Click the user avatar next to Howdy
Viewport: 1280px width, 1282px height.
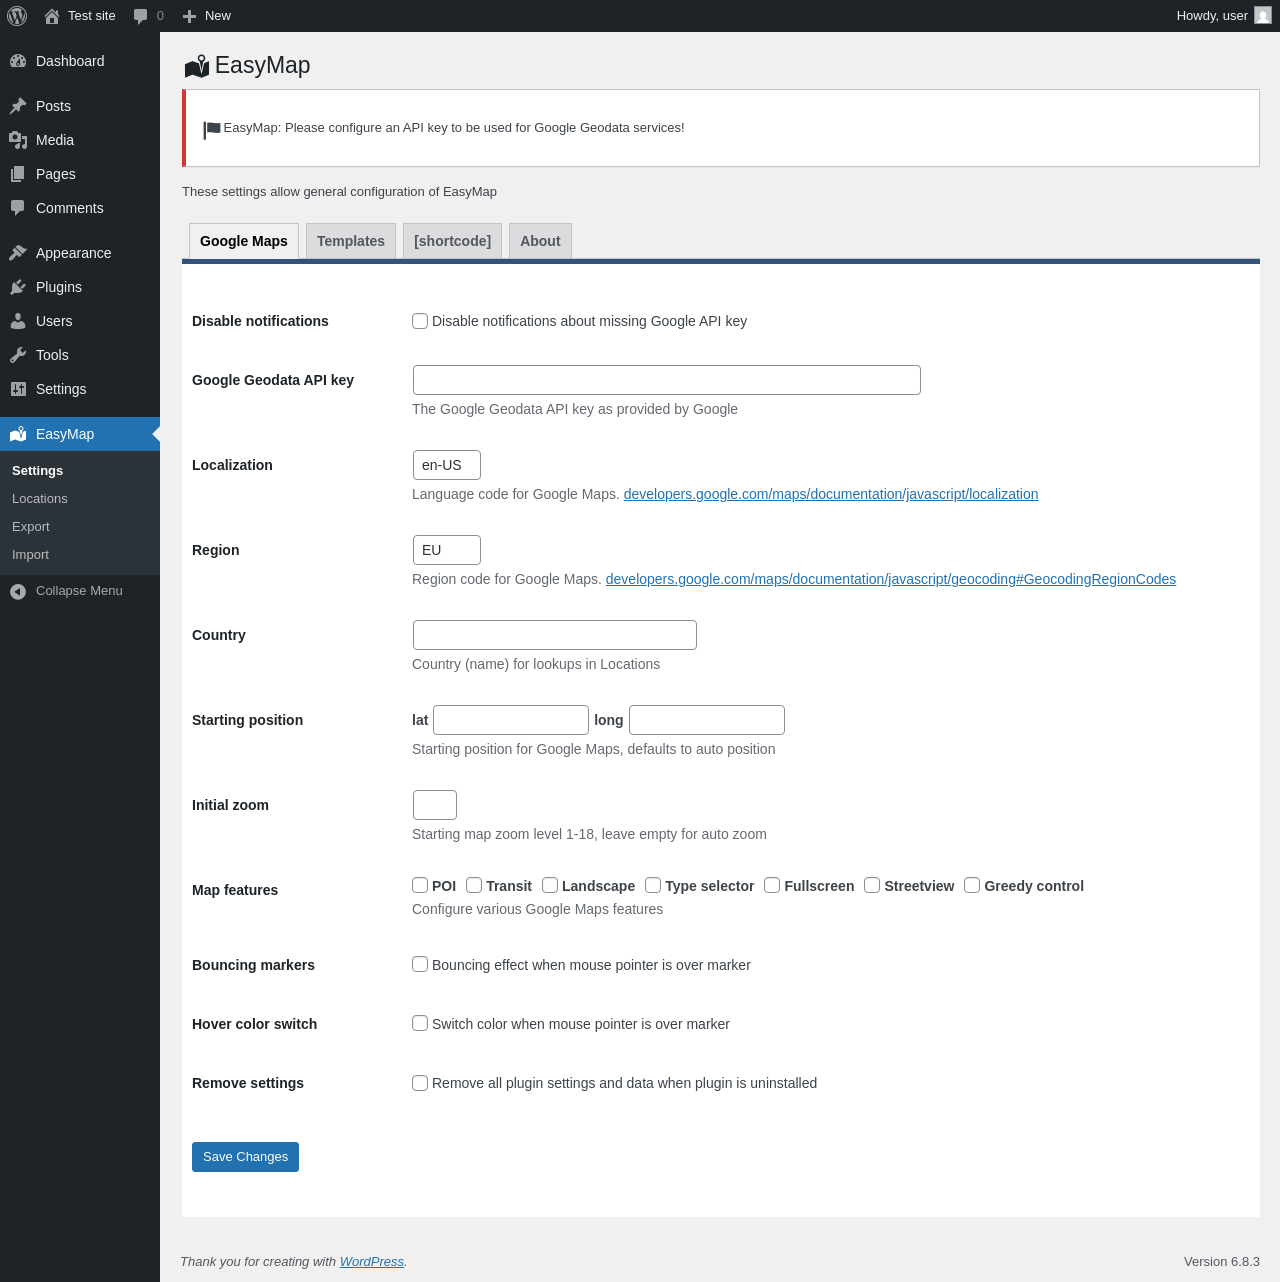1263,16
